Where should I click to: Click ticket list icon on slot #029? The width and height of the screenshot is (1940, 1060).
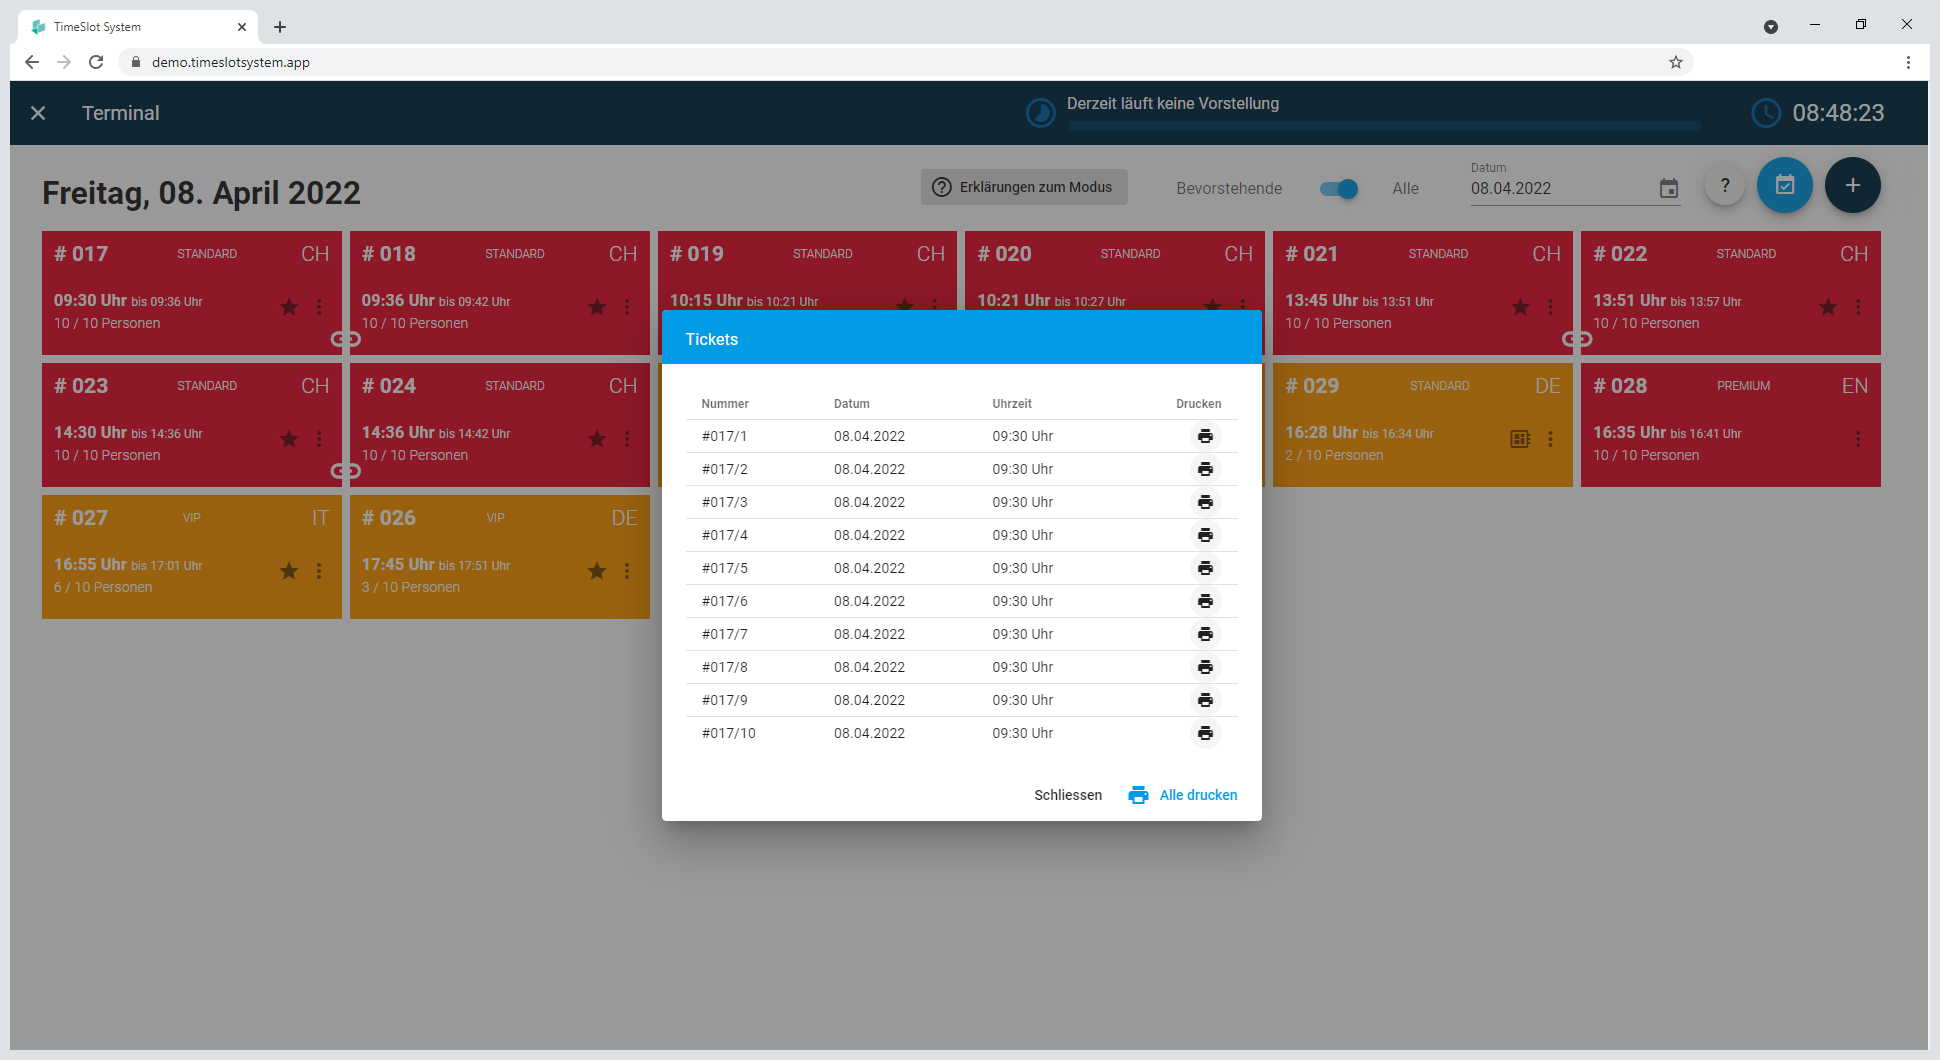pyautogui.click(x=1520, y=439)
